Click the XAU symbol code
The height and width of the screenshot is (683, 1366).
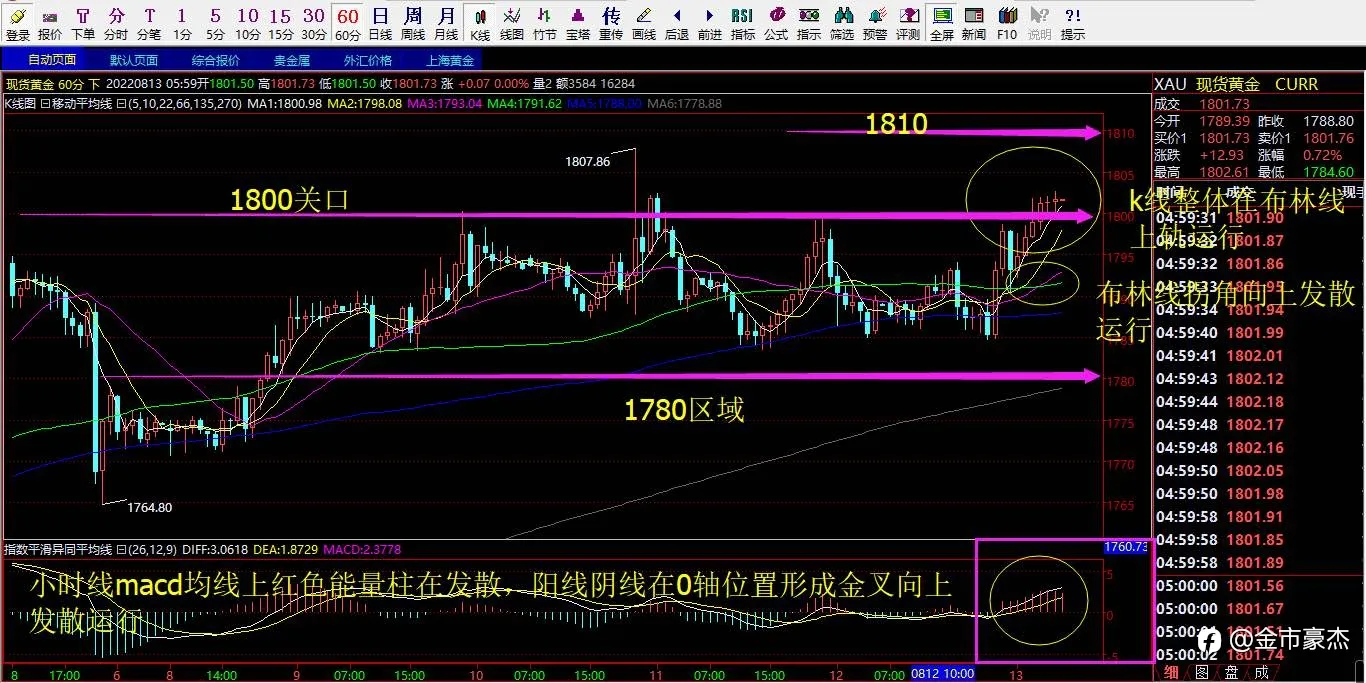[x=1170, y=85]
